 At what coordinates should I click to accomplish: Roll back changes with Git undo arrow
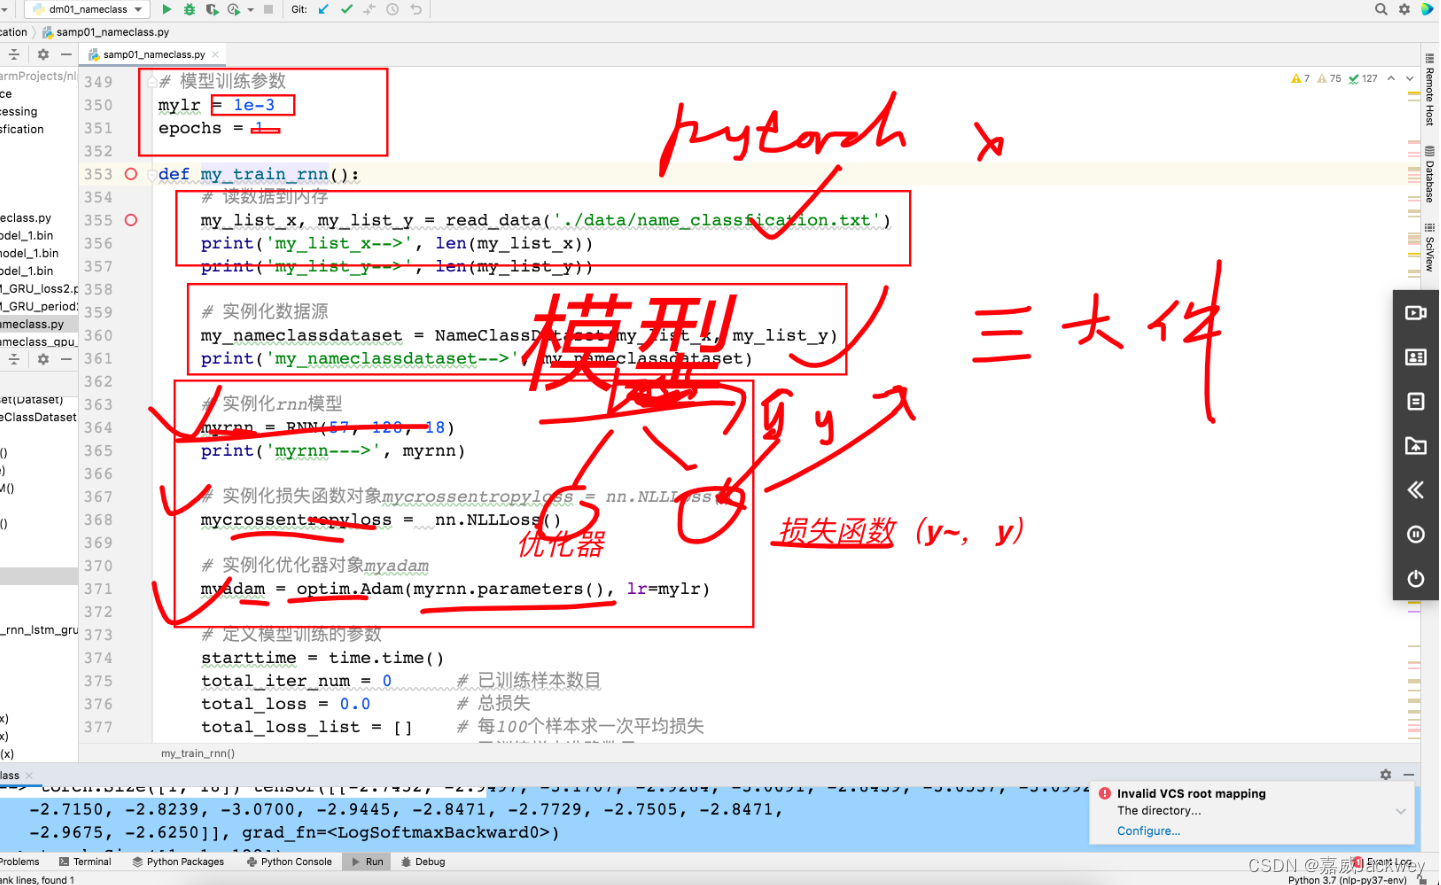(416, 9)
